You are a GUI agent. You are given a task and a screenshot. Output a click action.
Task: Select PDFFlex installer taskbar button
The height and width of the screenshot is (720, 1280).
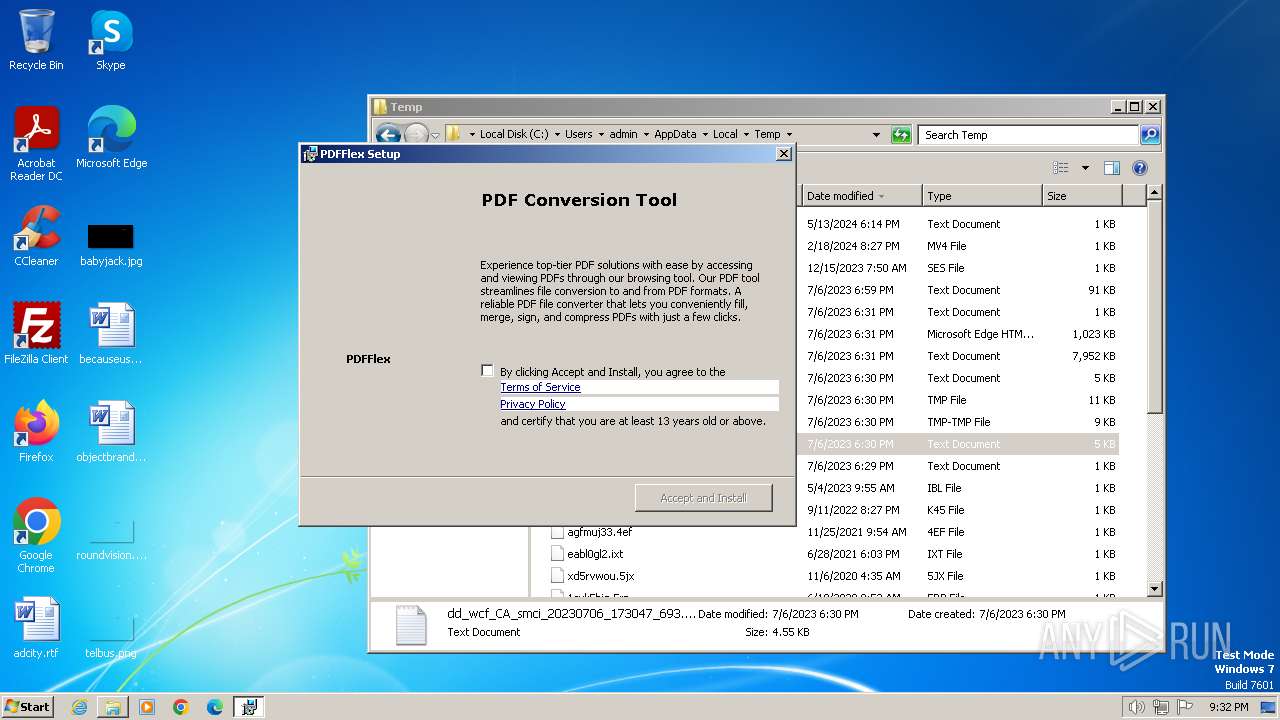point(249,707)
